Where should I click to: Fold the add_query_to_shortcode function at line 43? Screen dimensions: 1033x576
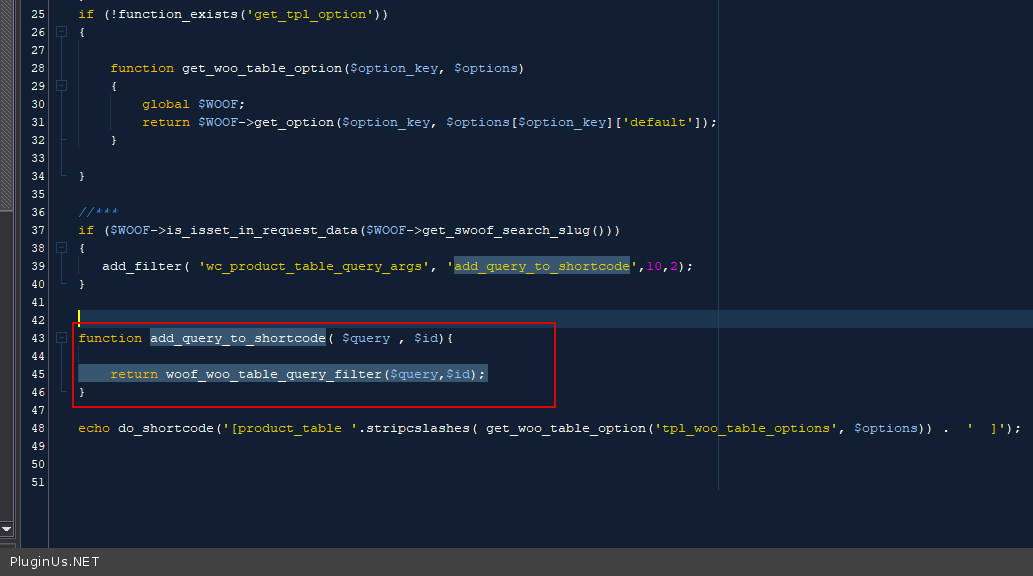click(x=62, y=338)
